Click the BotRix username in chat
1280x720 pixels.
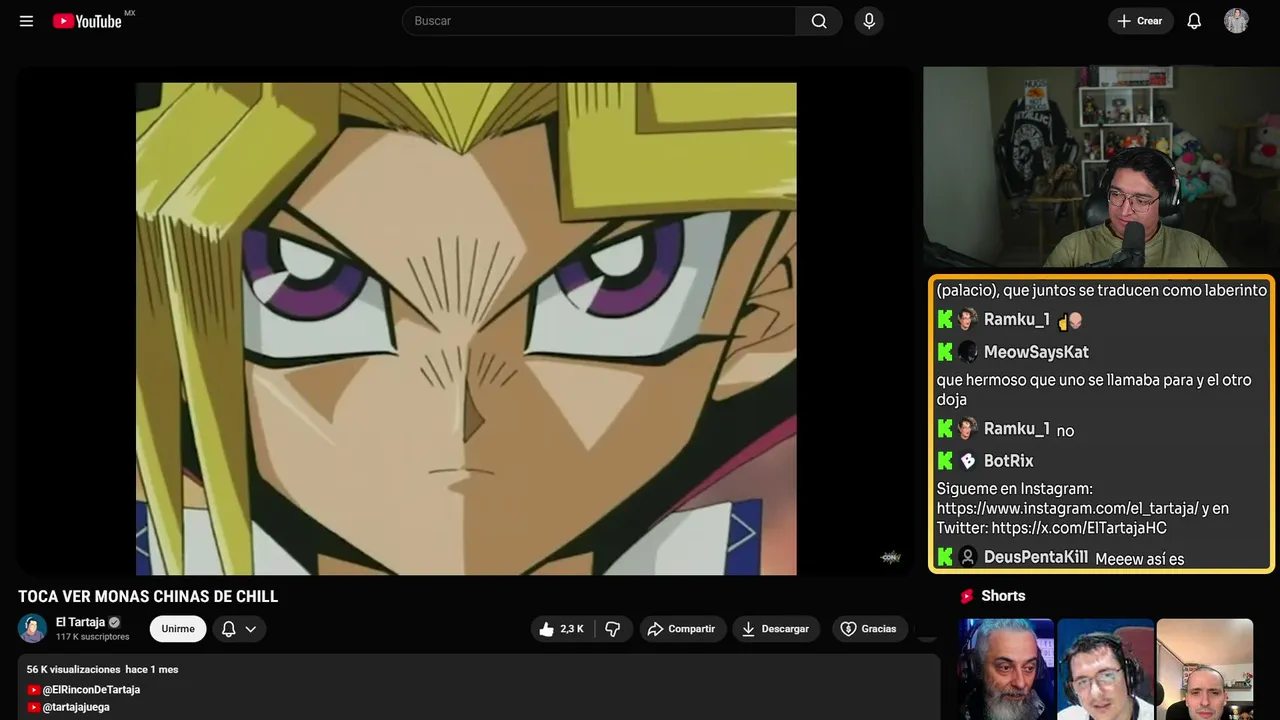(1009, 461)
